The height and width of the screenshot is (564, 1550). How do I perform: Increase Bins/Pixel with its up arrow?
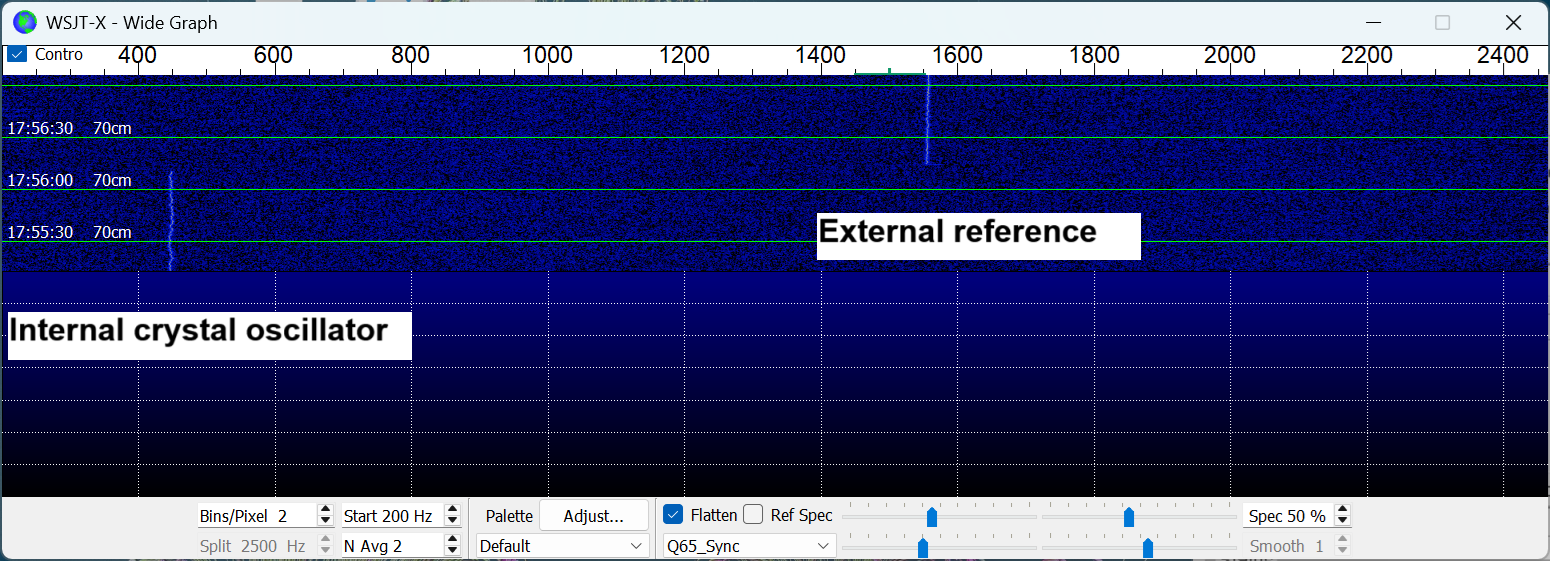tap(325, 510)
